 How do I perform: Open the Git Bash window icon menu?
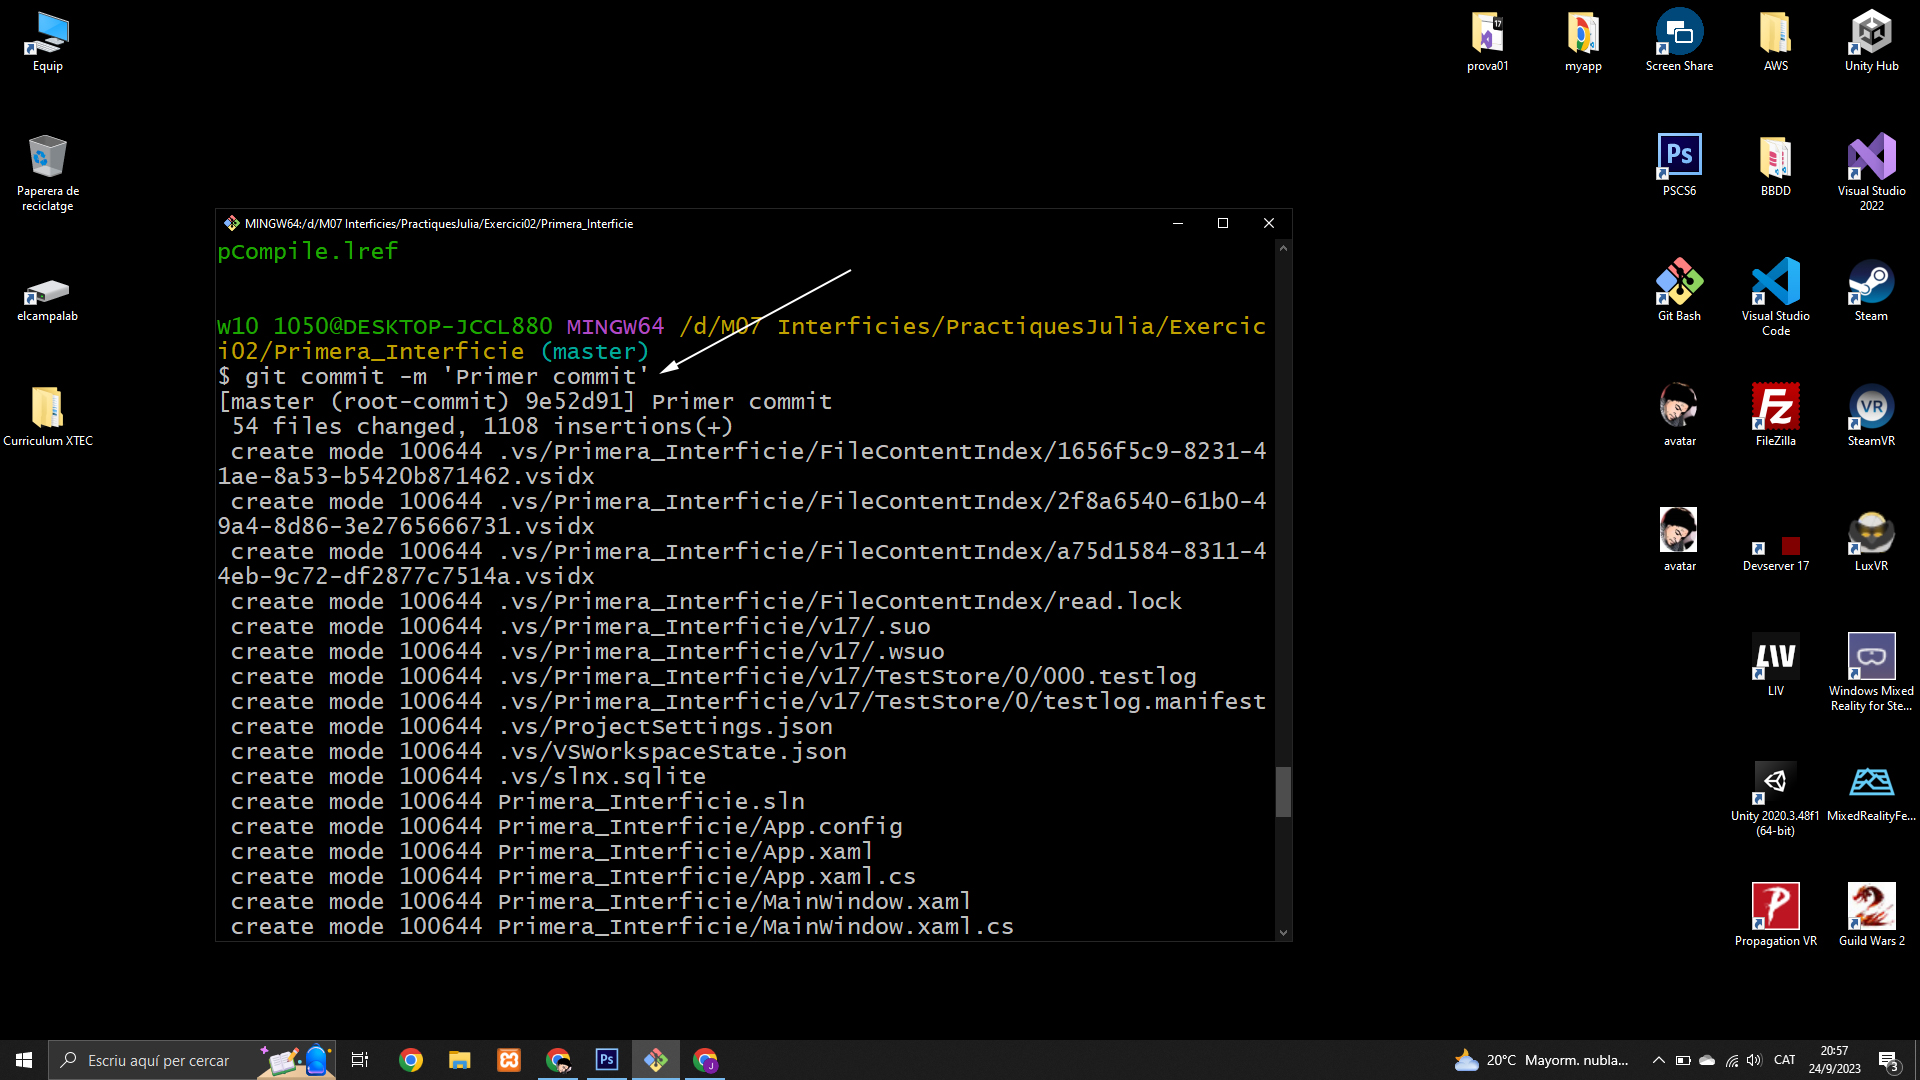coord(231,223)
